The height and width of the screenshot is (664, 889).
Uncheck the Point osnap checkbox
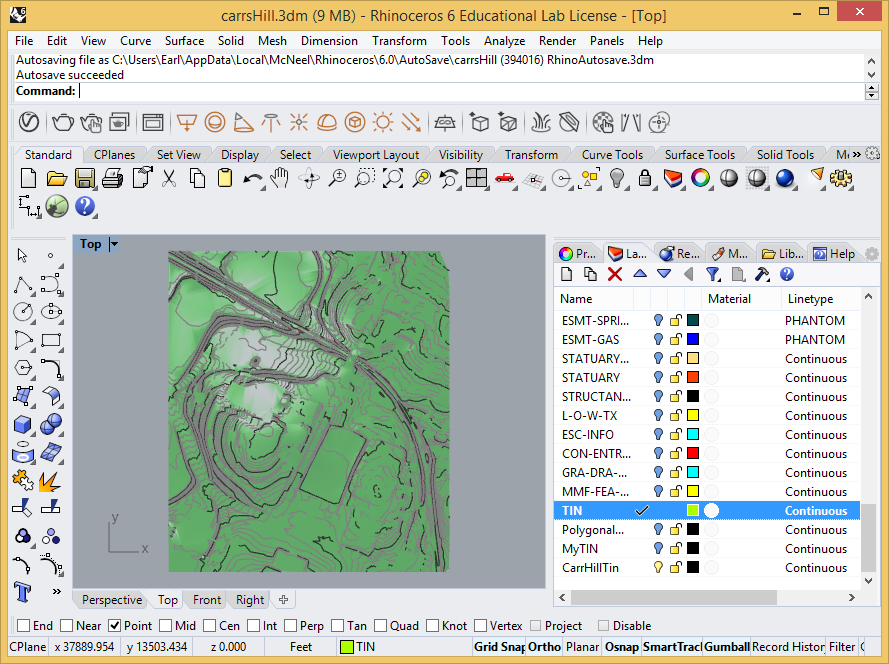[115, 625]
